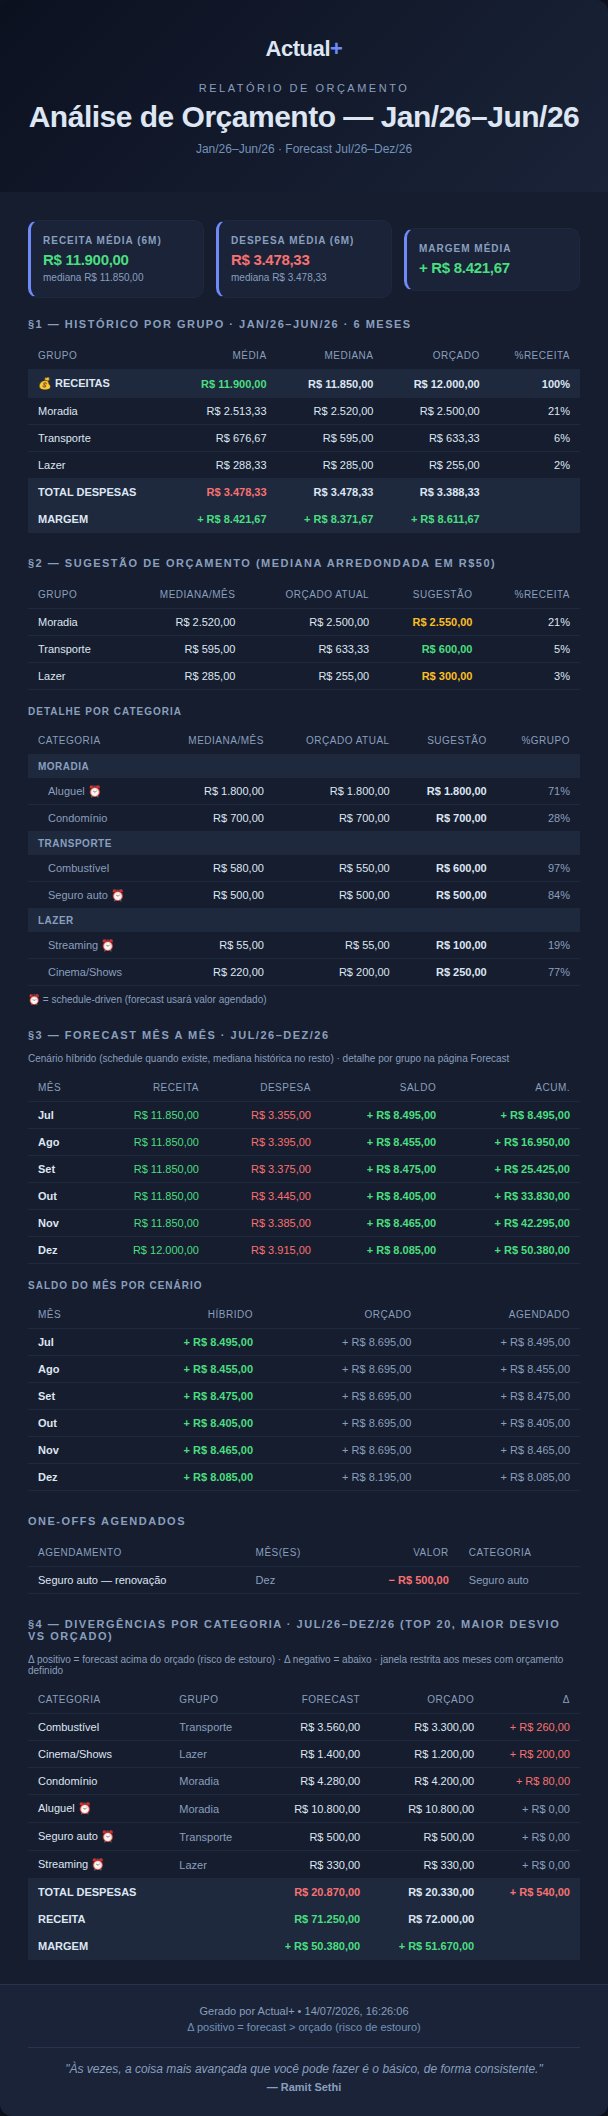This screenshot has width=608, height=2116.
Task: Select the Receita Média (6M) summary card
Action: click(116, 259)
